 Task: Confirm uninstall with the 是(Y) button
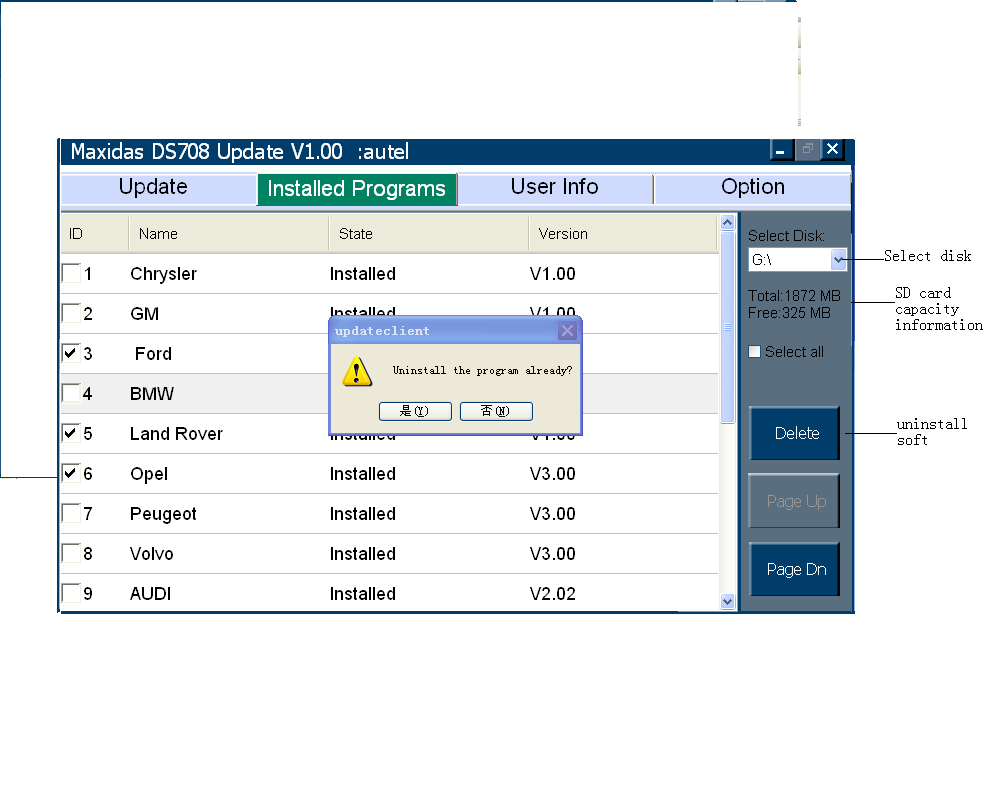tap(415, 411)
